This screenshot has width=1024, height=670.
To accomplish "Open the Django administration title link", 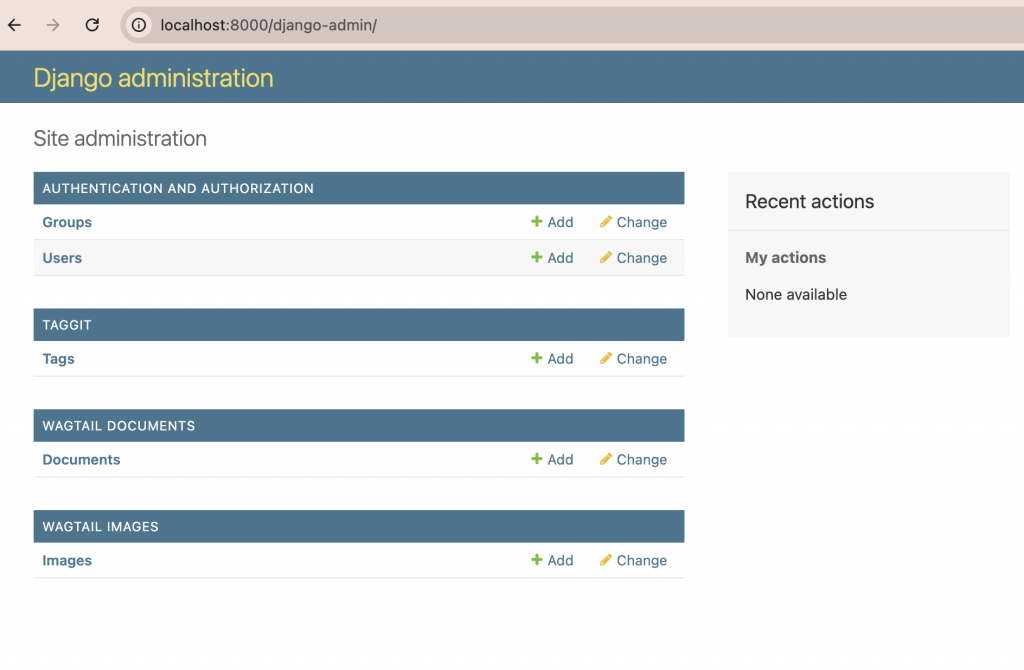I will coord(153,78).
